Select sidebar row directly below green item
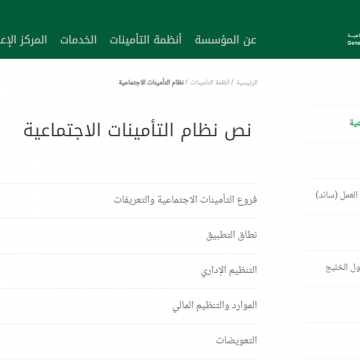The height and width of the screenshot is (360, 360). (333, 160)
